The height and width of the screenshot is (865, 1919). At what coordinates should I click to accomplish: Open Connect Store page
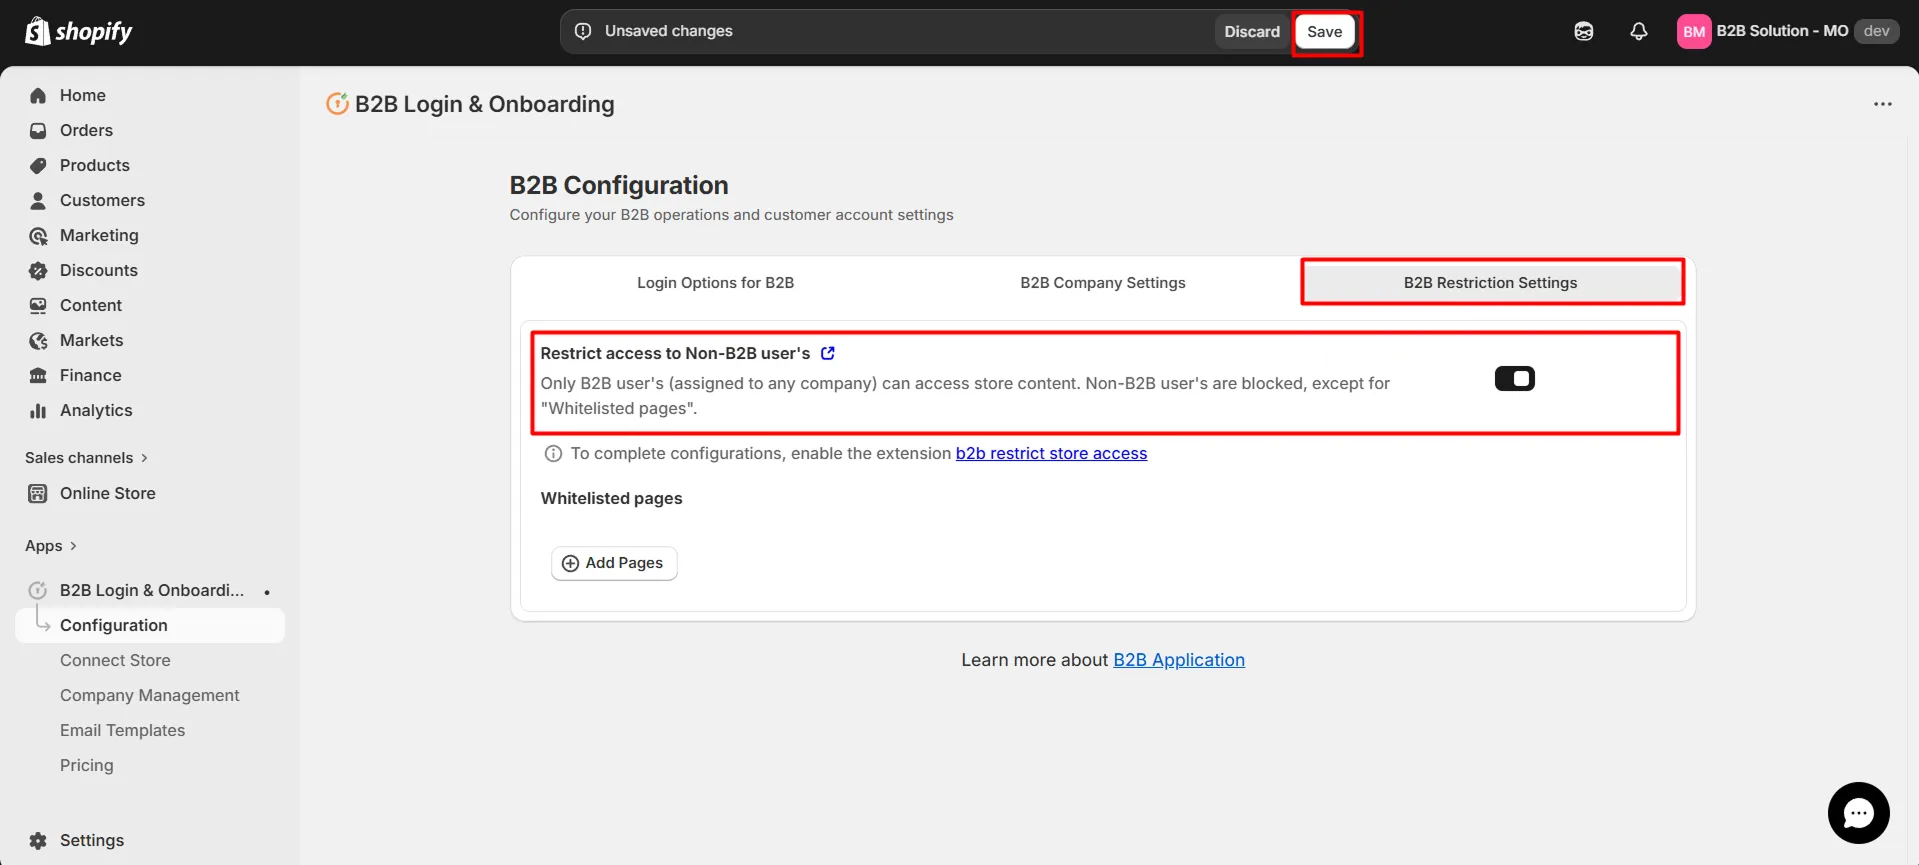115,660
